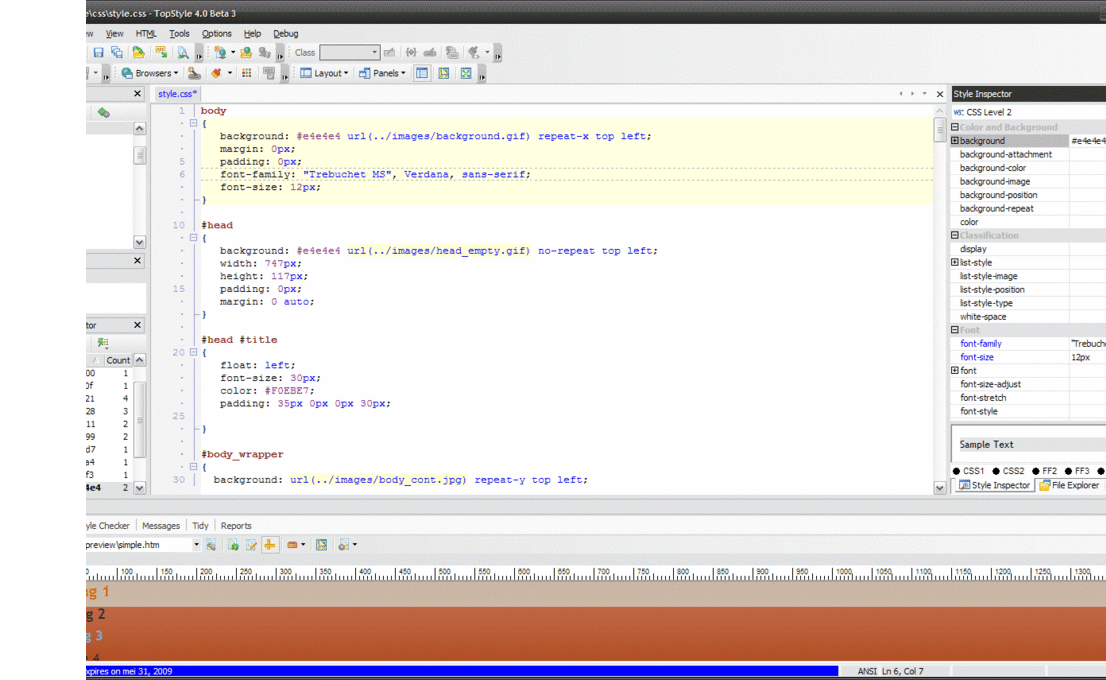Open the Help menu
Screen dimensions: 1106x680
tap(253, 33)
